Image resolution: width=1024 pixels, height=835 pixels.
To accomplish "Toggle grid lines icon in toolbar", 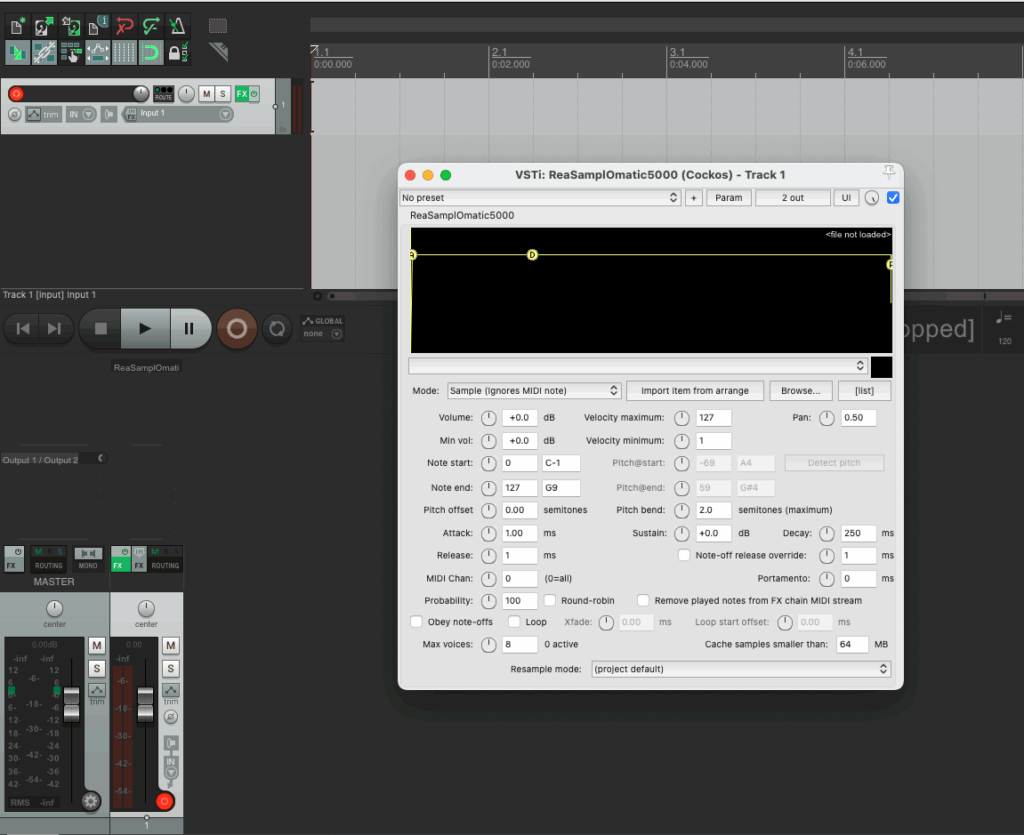I will [124, 53].
